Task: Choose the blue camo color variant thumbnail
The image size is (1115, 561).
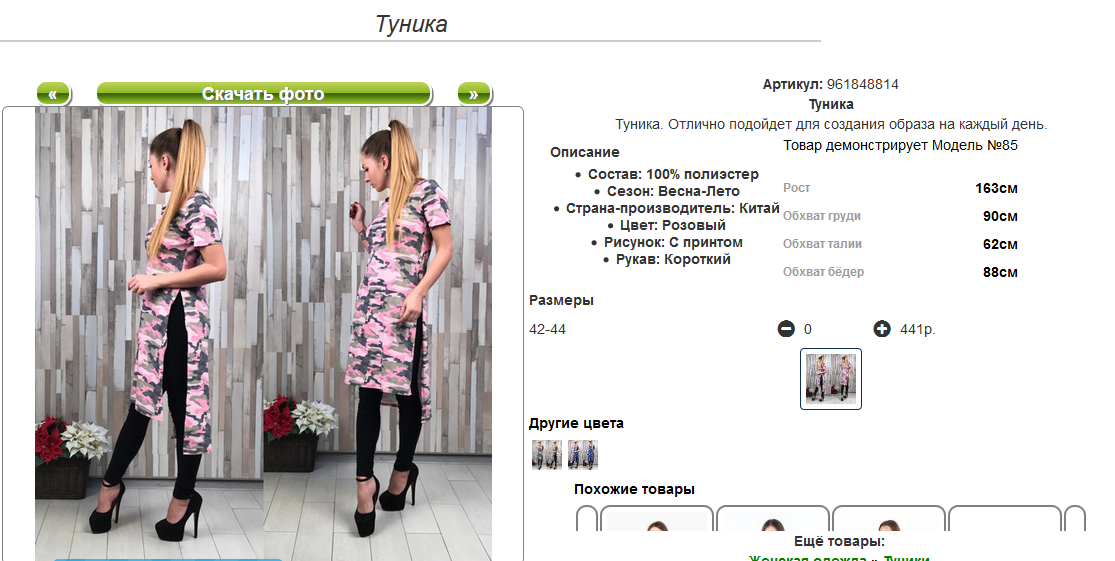Action: click(582, 454)
